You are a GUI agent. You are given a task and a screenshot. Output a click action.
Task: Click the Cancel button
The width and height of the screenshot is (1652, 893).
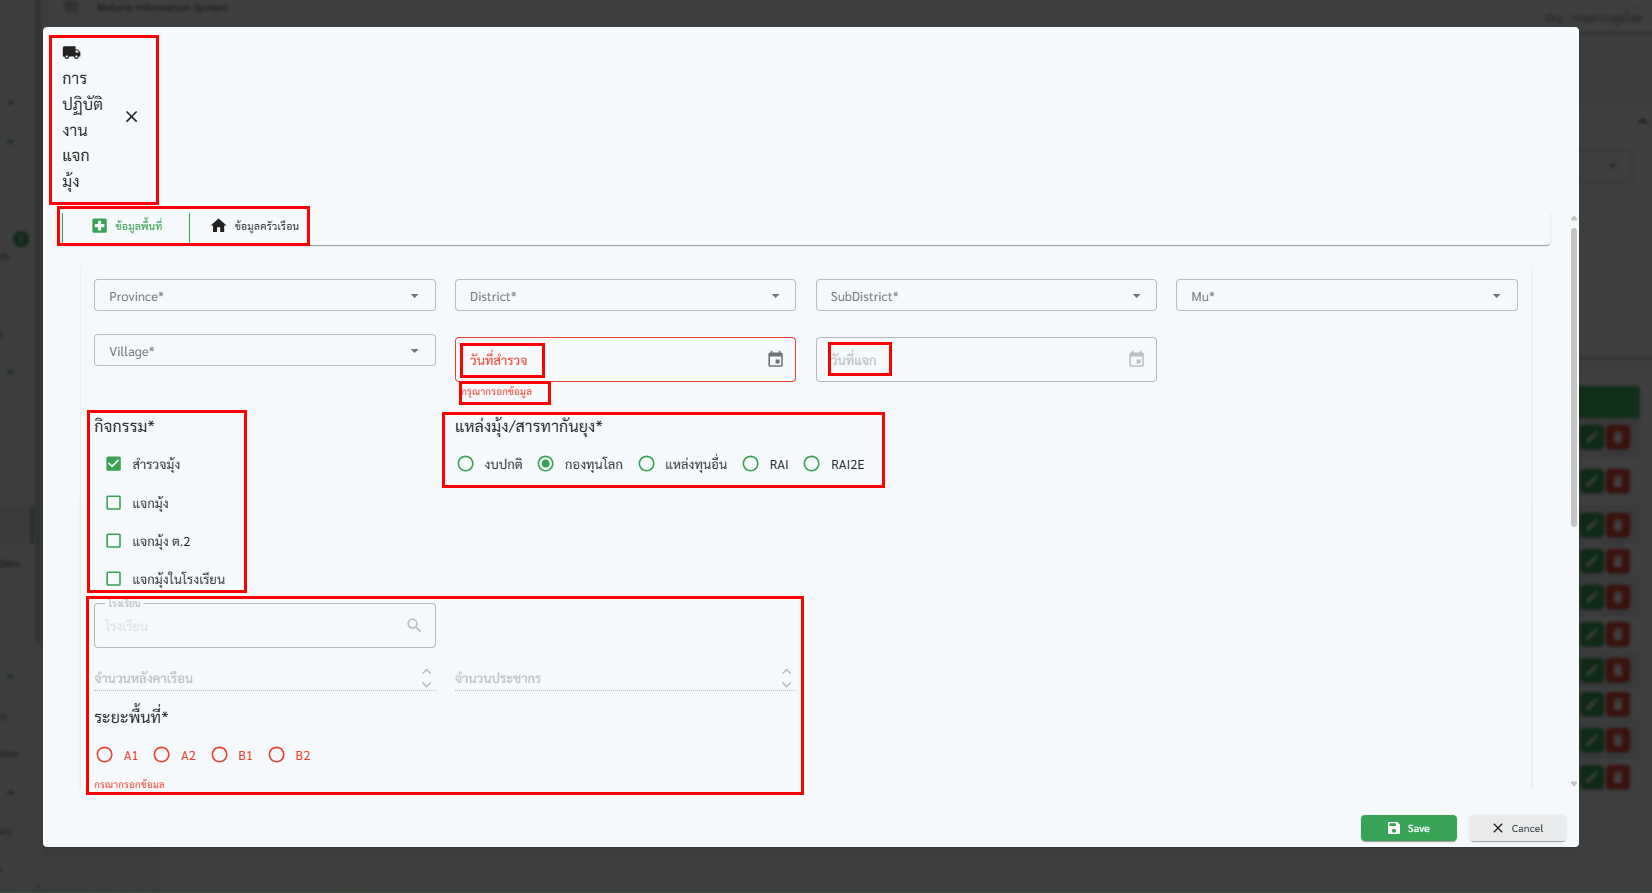1517,828
